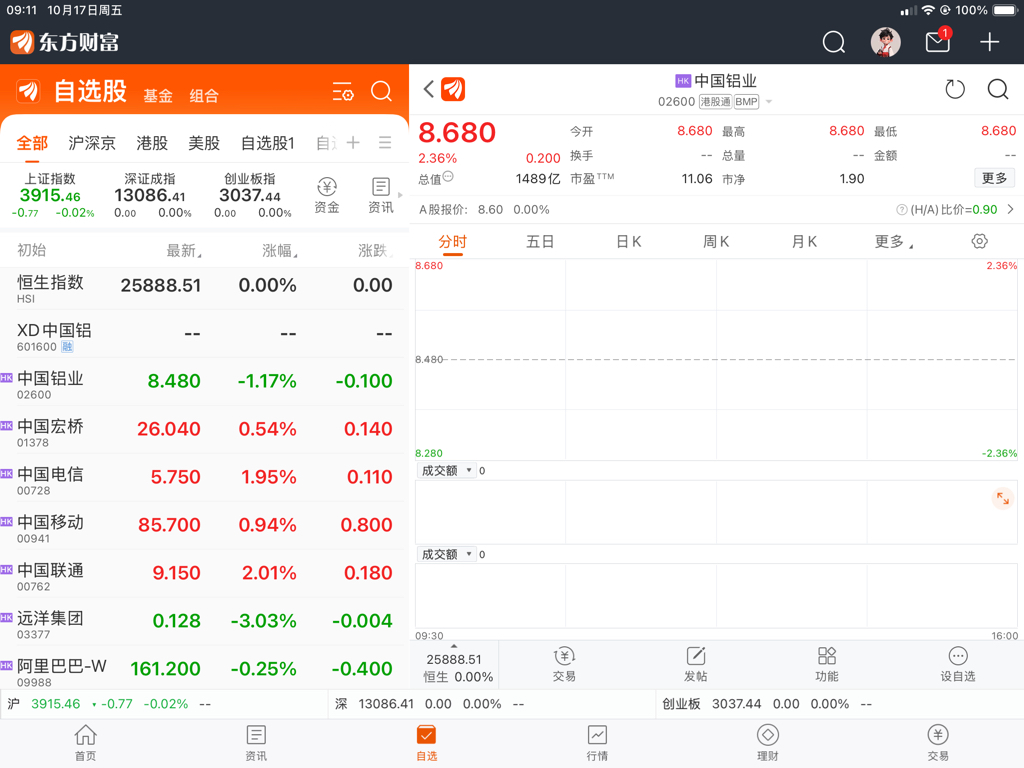Viewport: 1024px width, 768px height.
Task: Expand chart to fullscreen with arrows icon
Action: pyautogui.click(x=1003, y=500)
